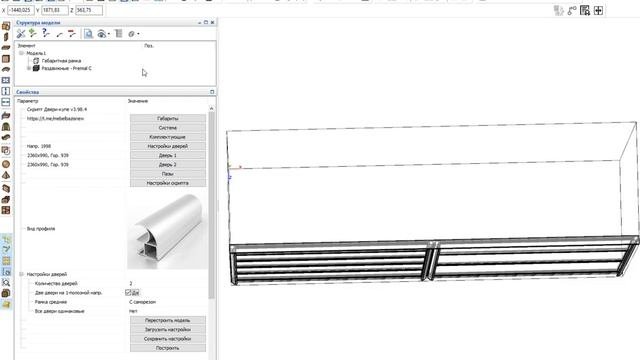Viewport: 640px width, 360px height.
Task: Click the document search icon at top right
Action: coord(585,11)
